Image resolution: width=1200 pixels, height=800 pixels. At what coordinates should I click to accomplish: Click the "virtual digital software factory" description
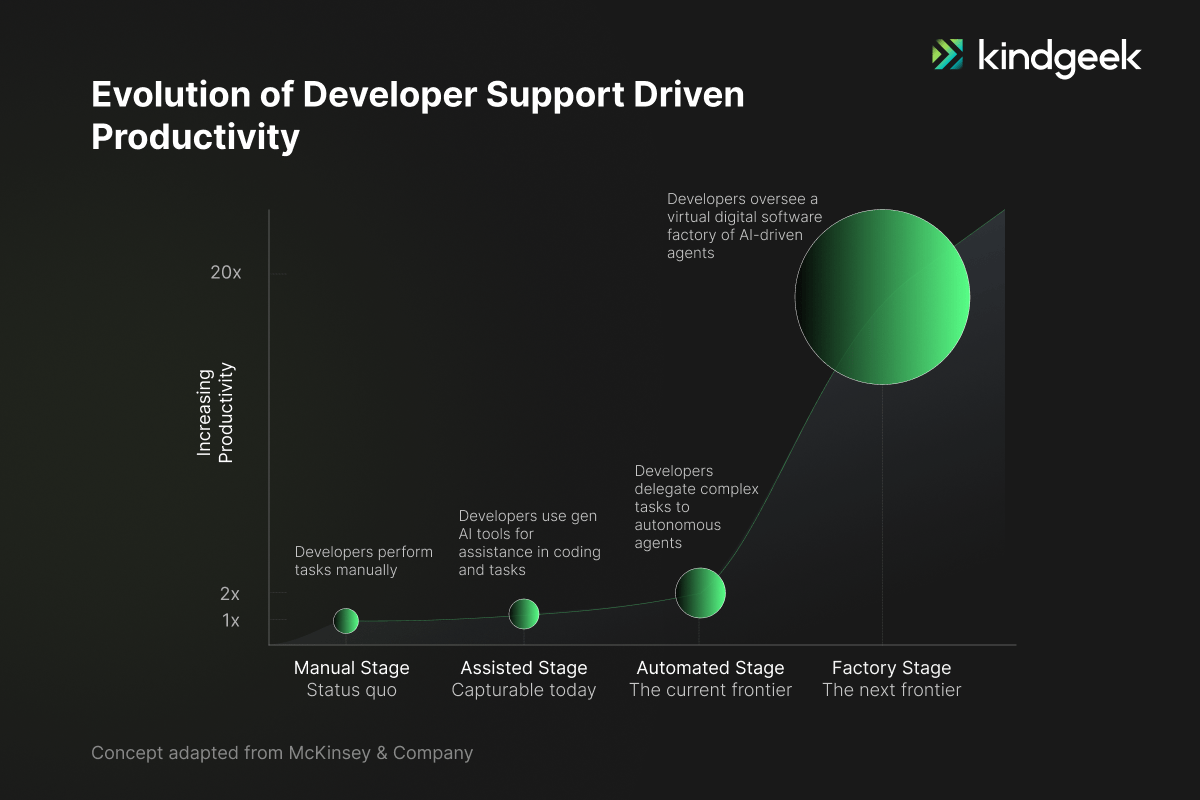pos(744,226)
